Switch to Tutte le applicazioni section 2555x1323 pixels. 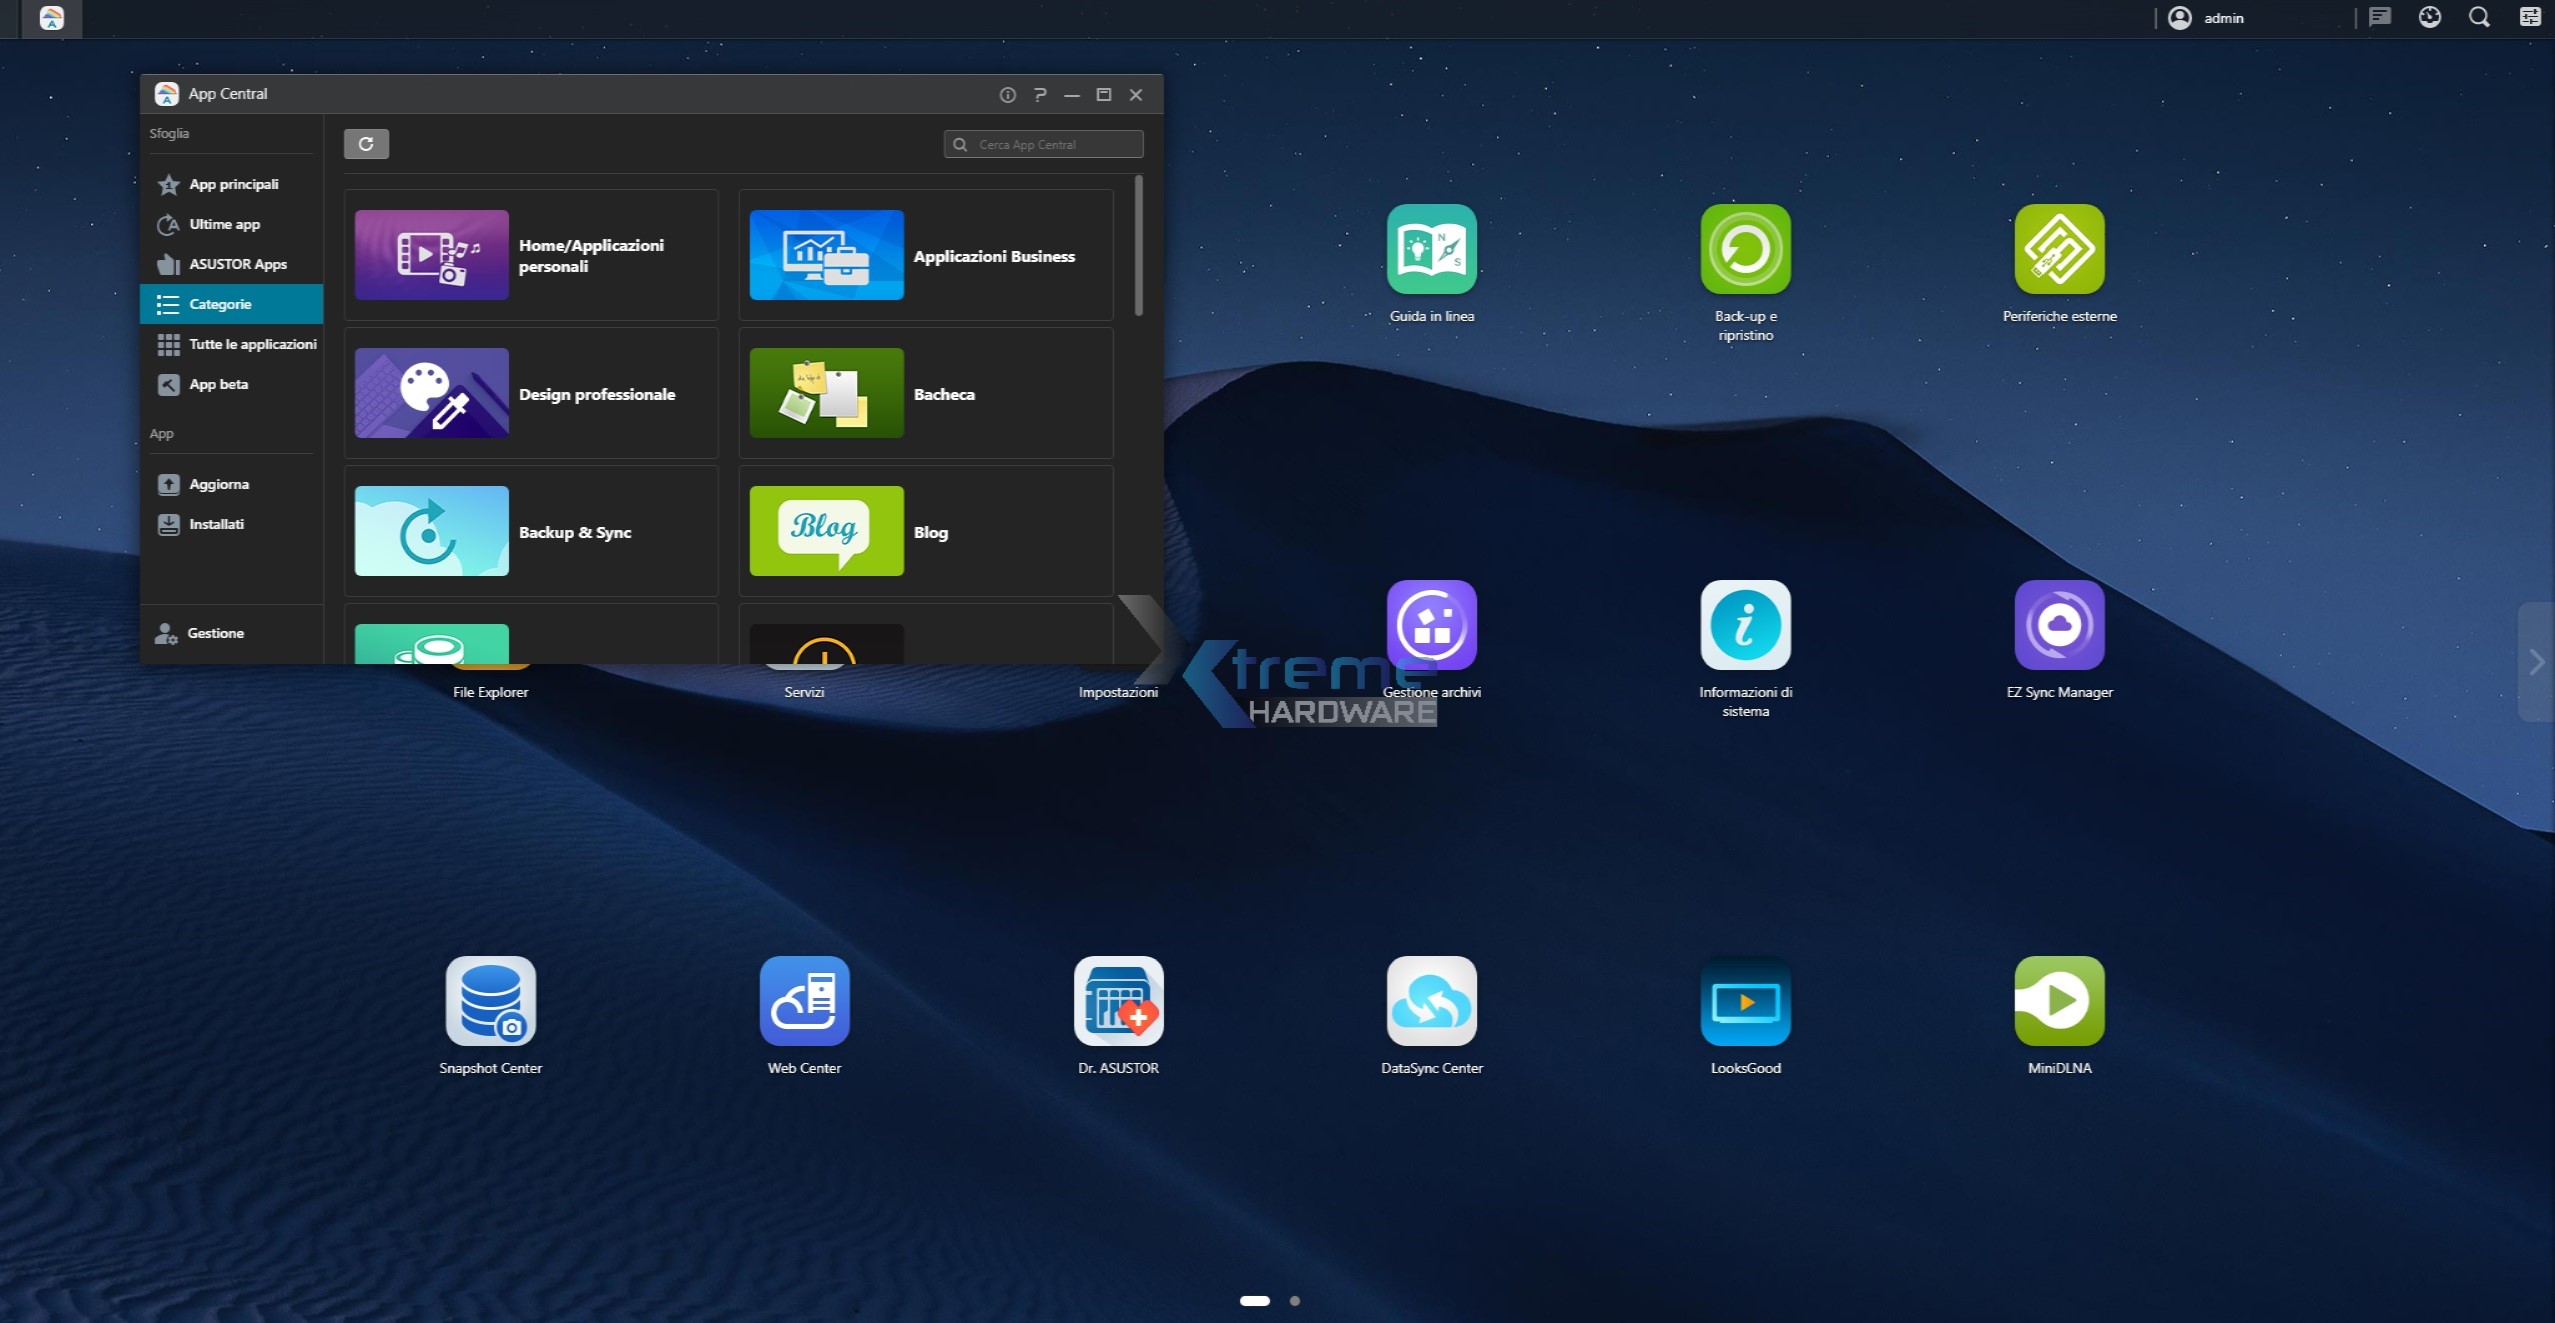click(x=252, y=344)
